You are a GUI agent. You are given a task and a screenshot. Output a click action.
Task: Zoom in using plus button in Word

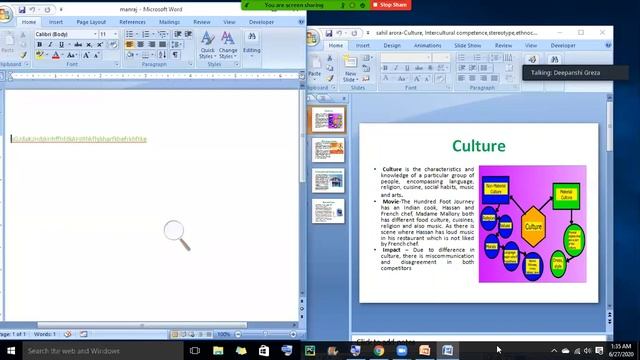(293, 334)
